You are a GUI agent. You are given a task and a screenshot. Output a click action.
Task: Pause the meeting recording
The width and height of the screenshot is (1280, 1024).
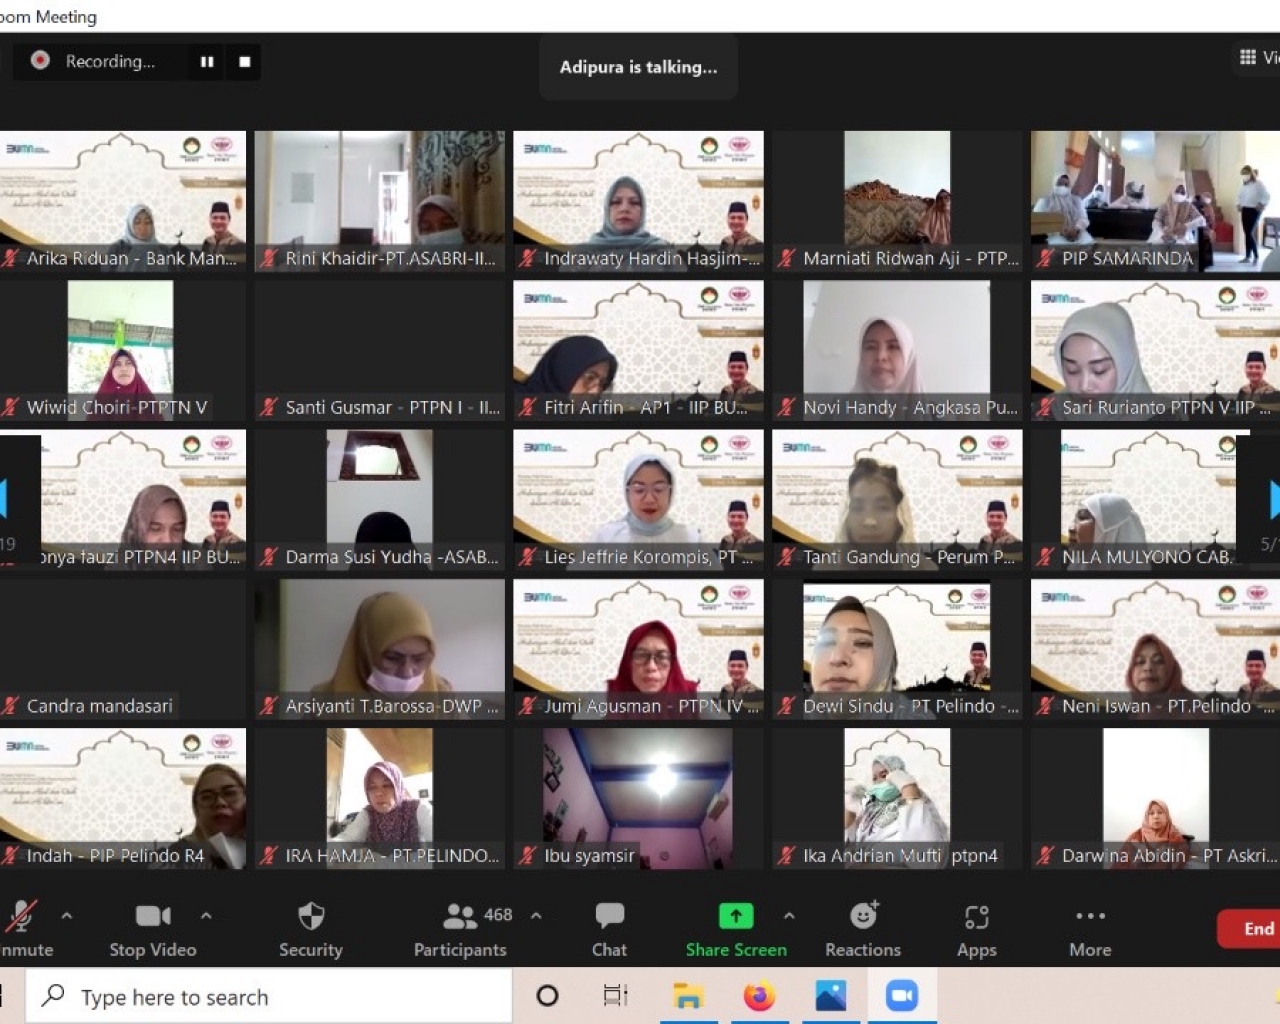207,62
